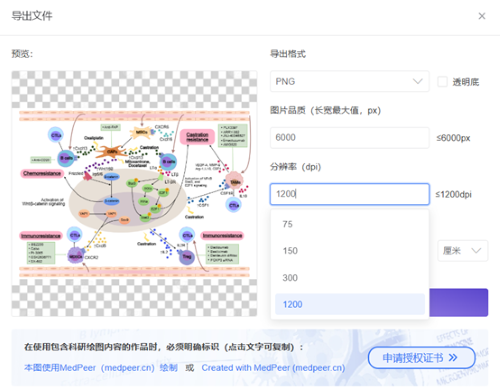500x391 pixels.
Task: Copy the Created with MedPeer (medpeer.cn) text
Action: click(x=273, y=368)
